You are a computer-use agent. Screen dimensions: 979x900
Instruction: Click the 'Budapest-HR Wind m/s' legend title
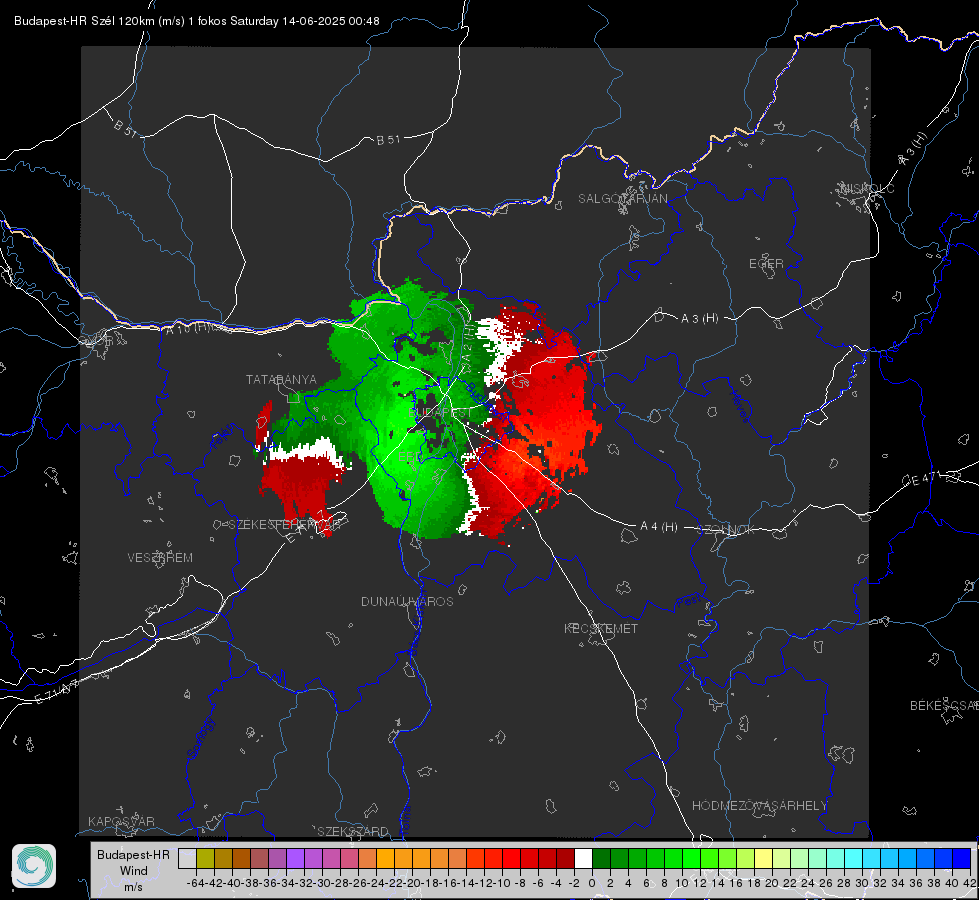(133, 870)
